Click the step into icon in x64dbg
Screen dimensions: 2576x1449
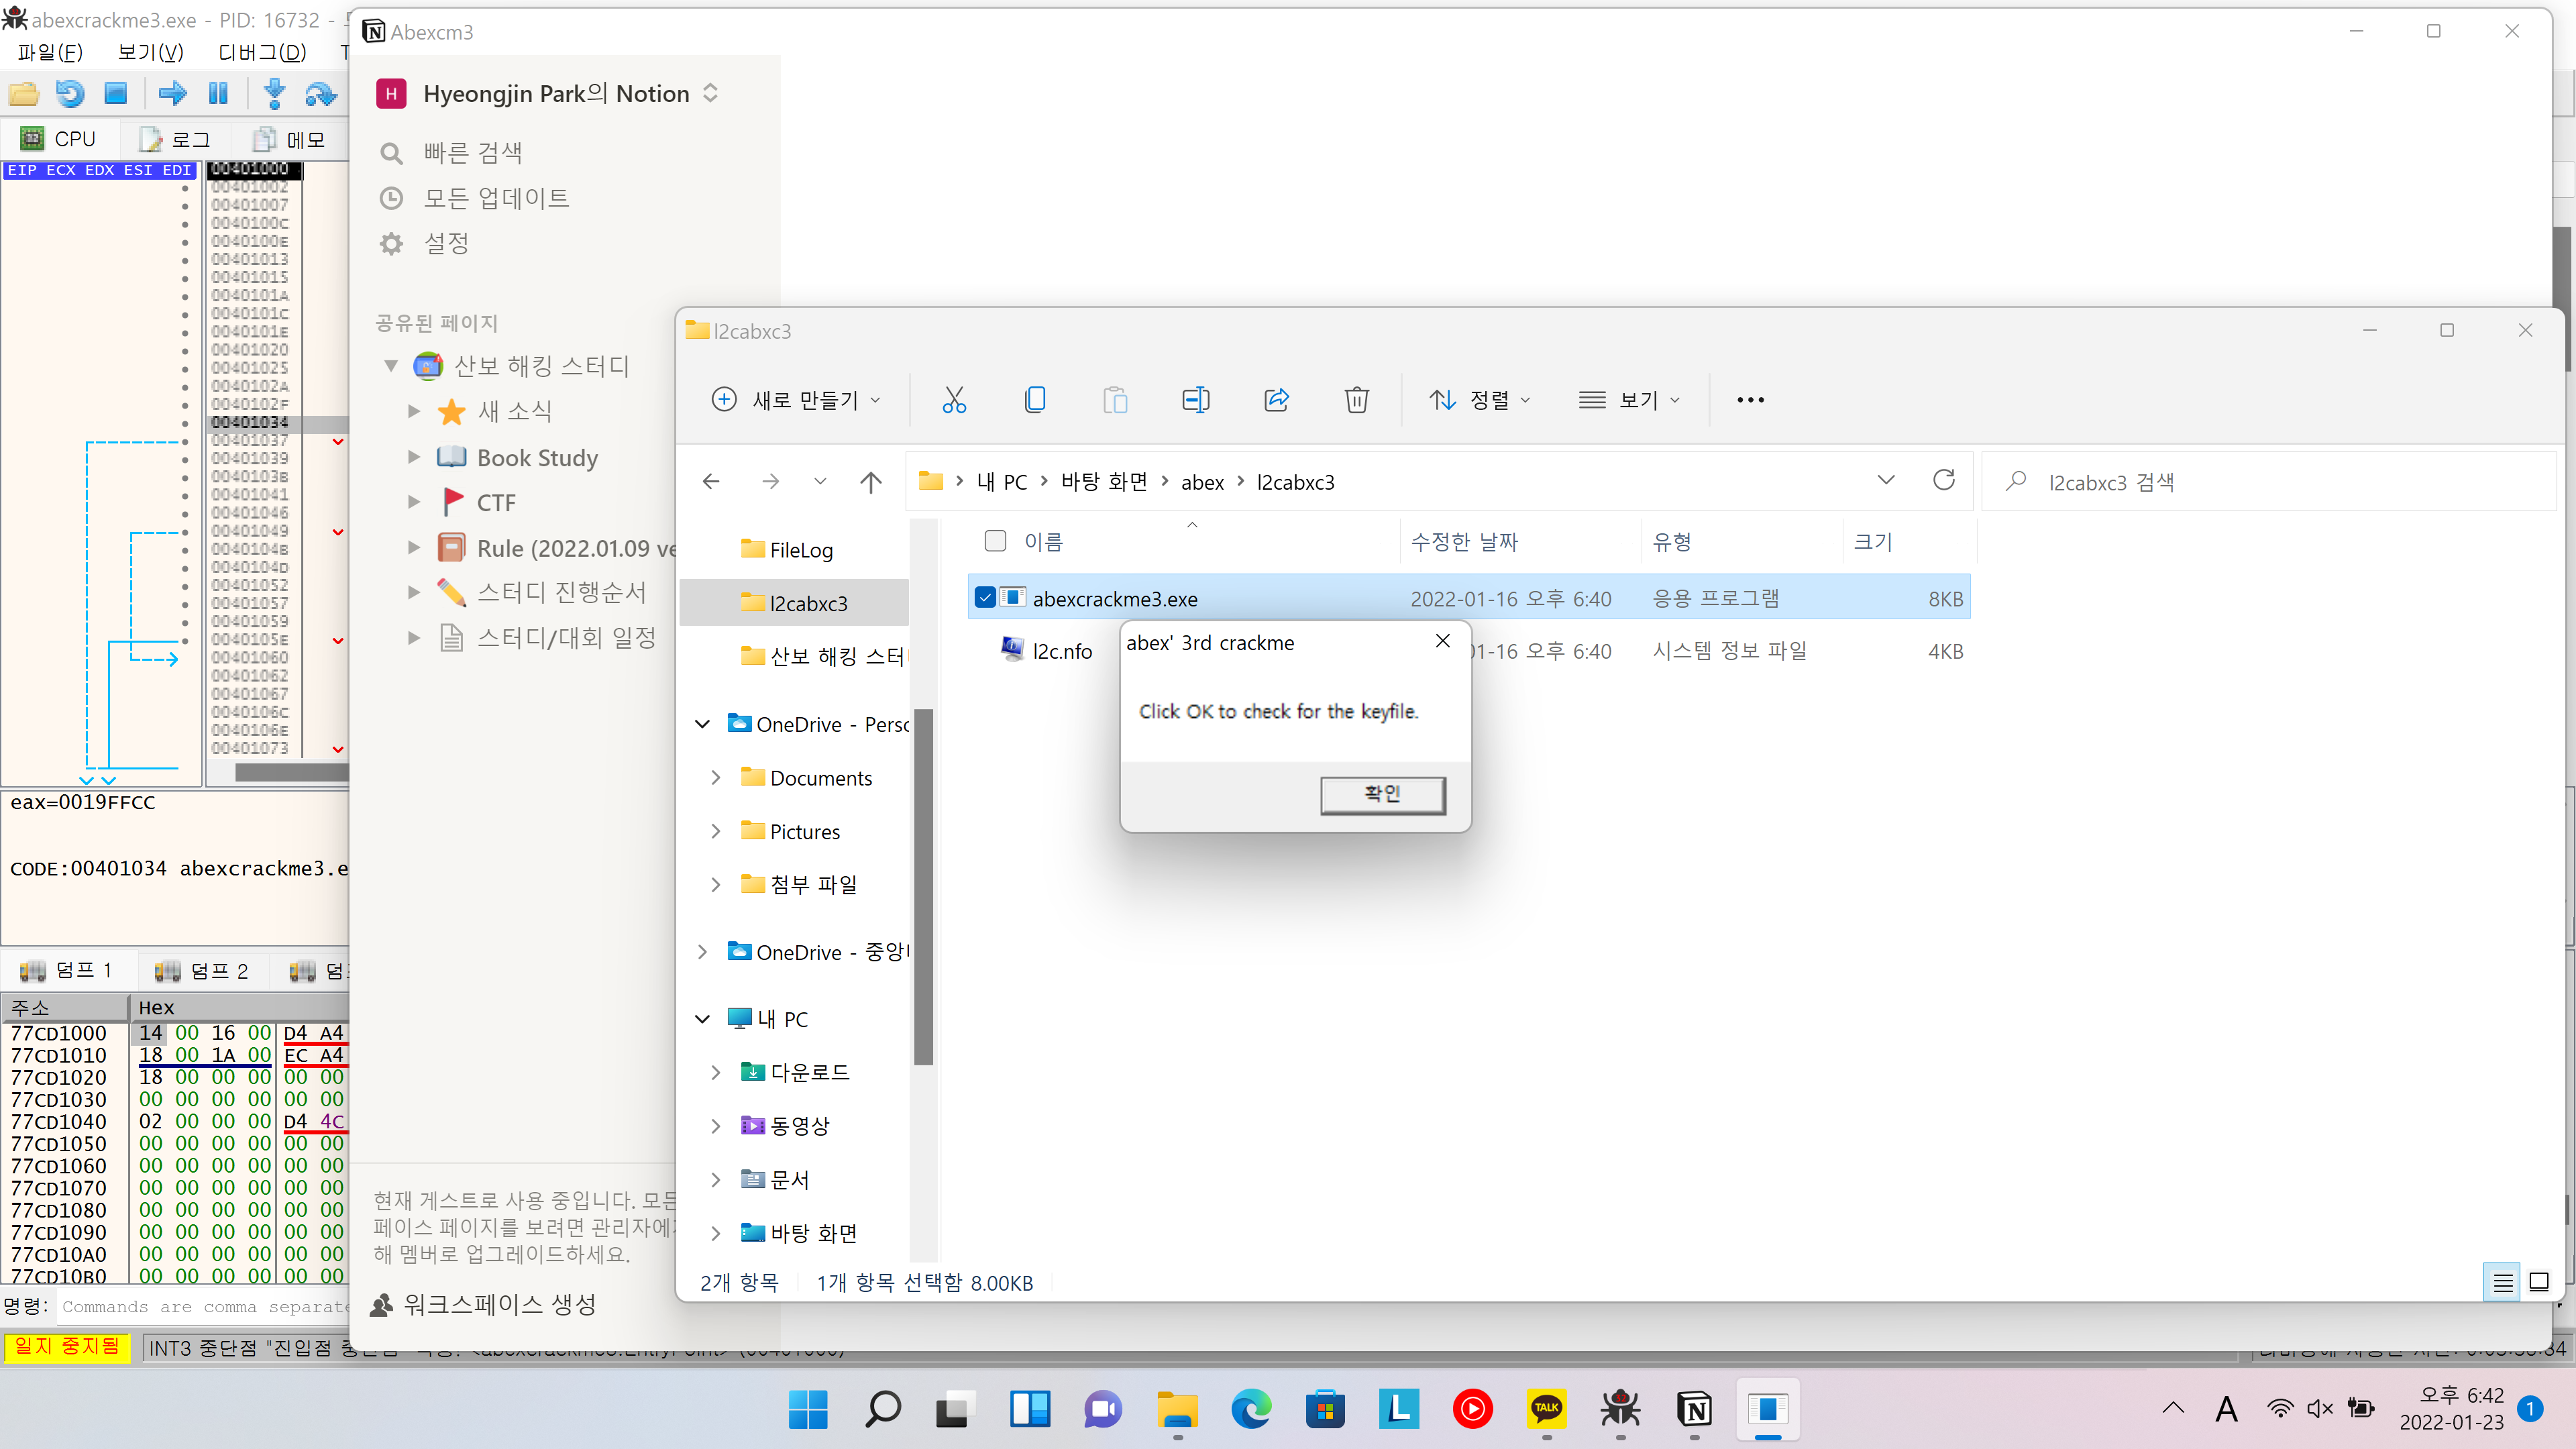[x=274, y=94]
